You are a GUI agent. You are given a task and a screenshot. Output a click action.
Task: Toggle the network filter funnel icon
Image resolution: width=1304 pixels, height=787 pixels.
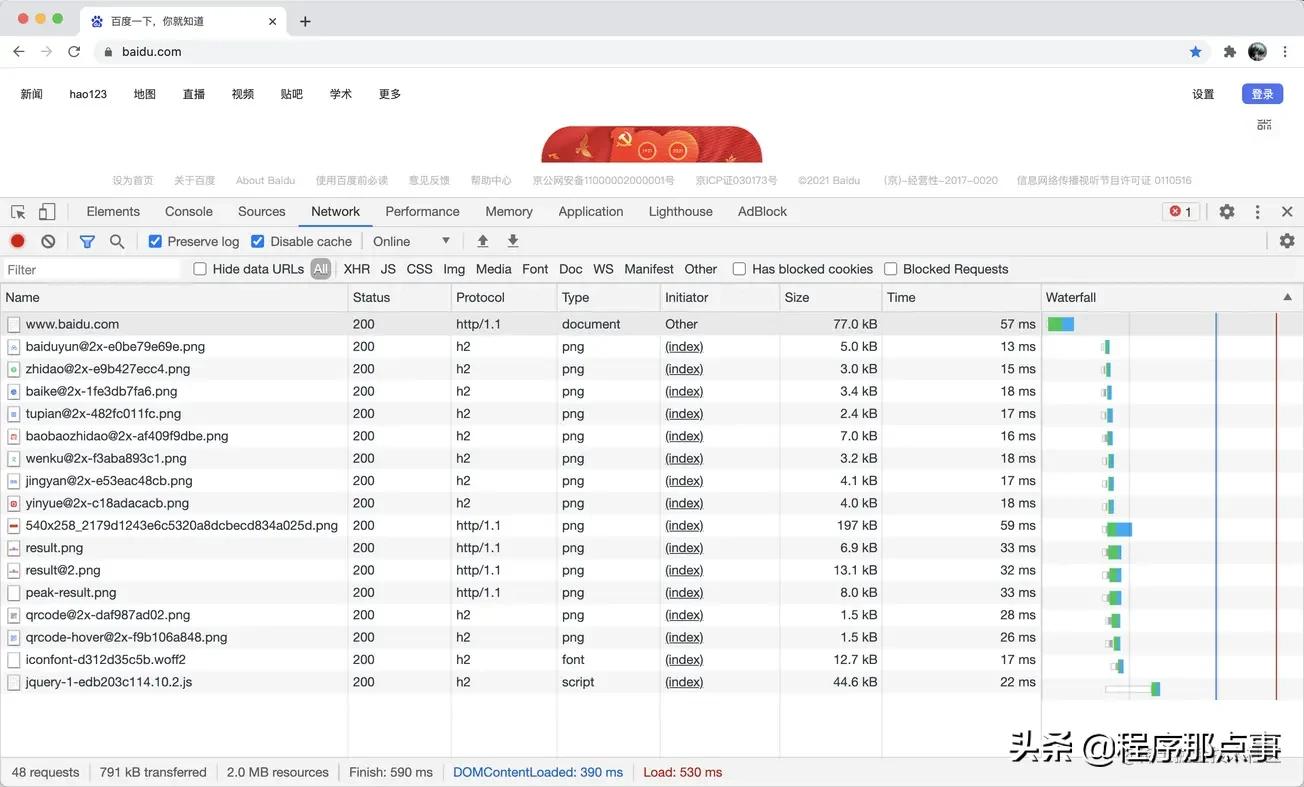pos(87,241)
